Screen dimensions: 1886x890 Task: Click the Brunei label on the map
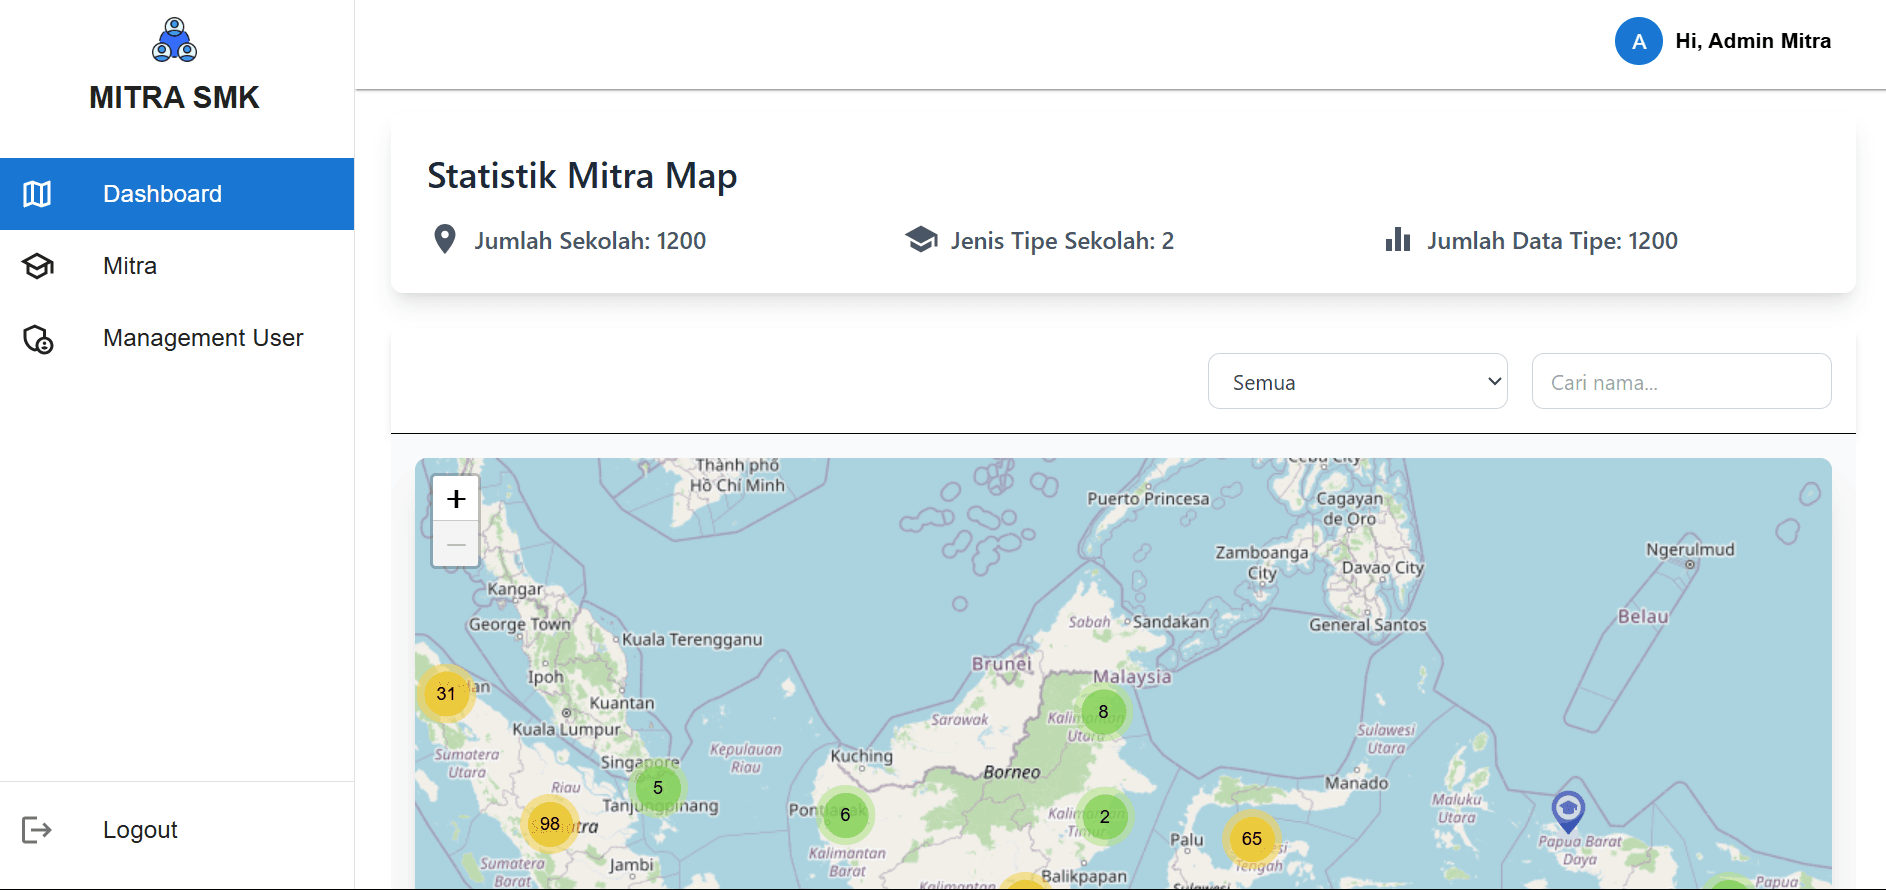pyautogui.click(x=1001, y=663)
